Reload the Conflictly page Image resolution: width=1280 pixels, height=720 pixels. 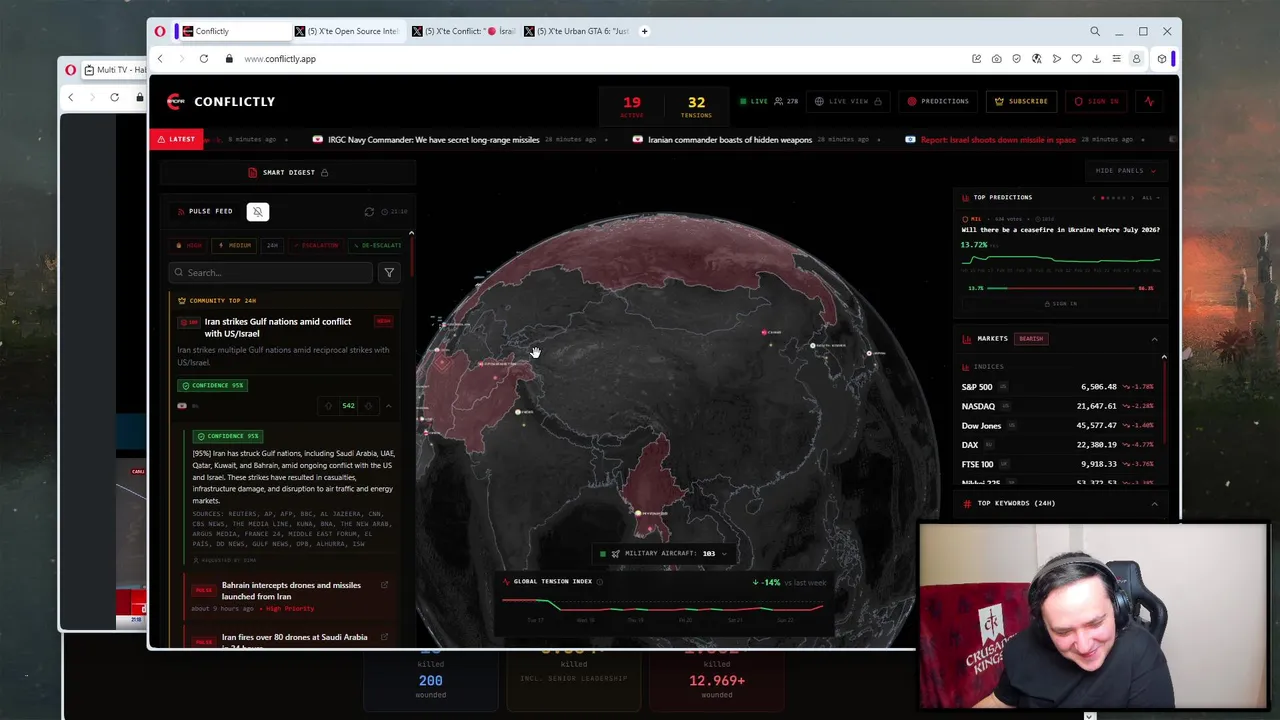coord(203,59)
